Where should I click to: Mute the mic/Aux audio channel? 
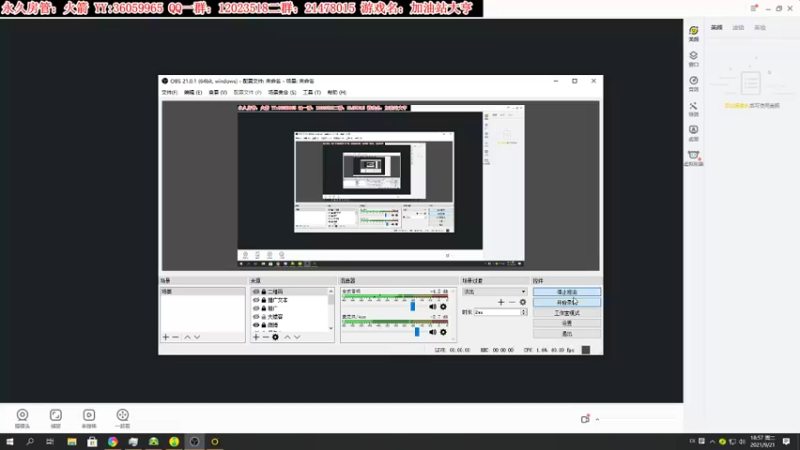tap(433, 332)
